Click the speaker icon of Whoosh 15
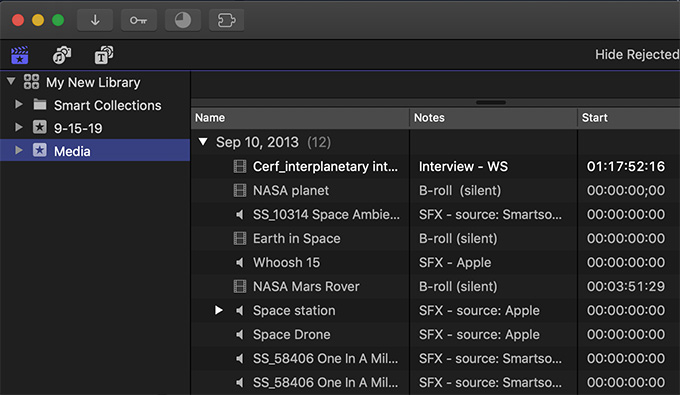680x395 pixels. pyautogui.click(x=240, y=262)
